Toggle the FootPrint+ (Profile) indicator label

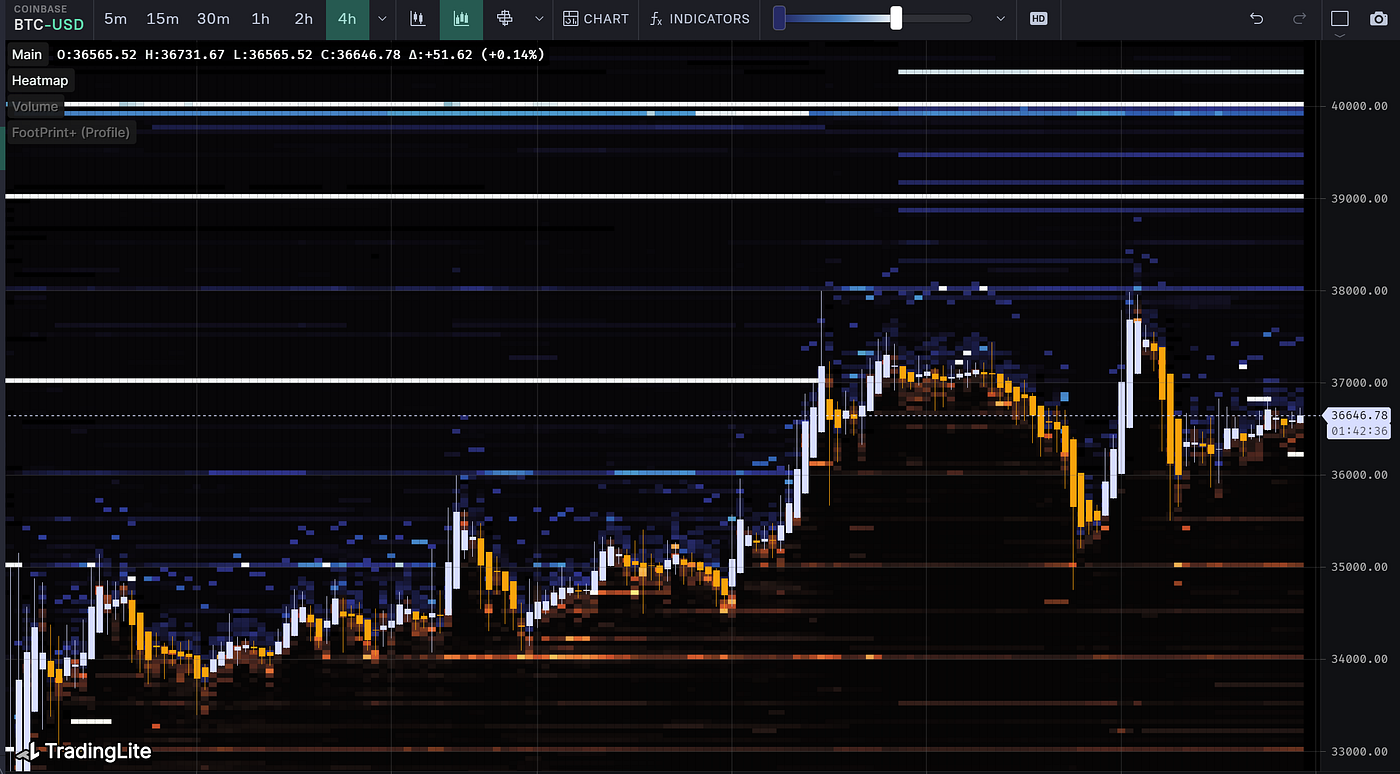click(70, 132)
